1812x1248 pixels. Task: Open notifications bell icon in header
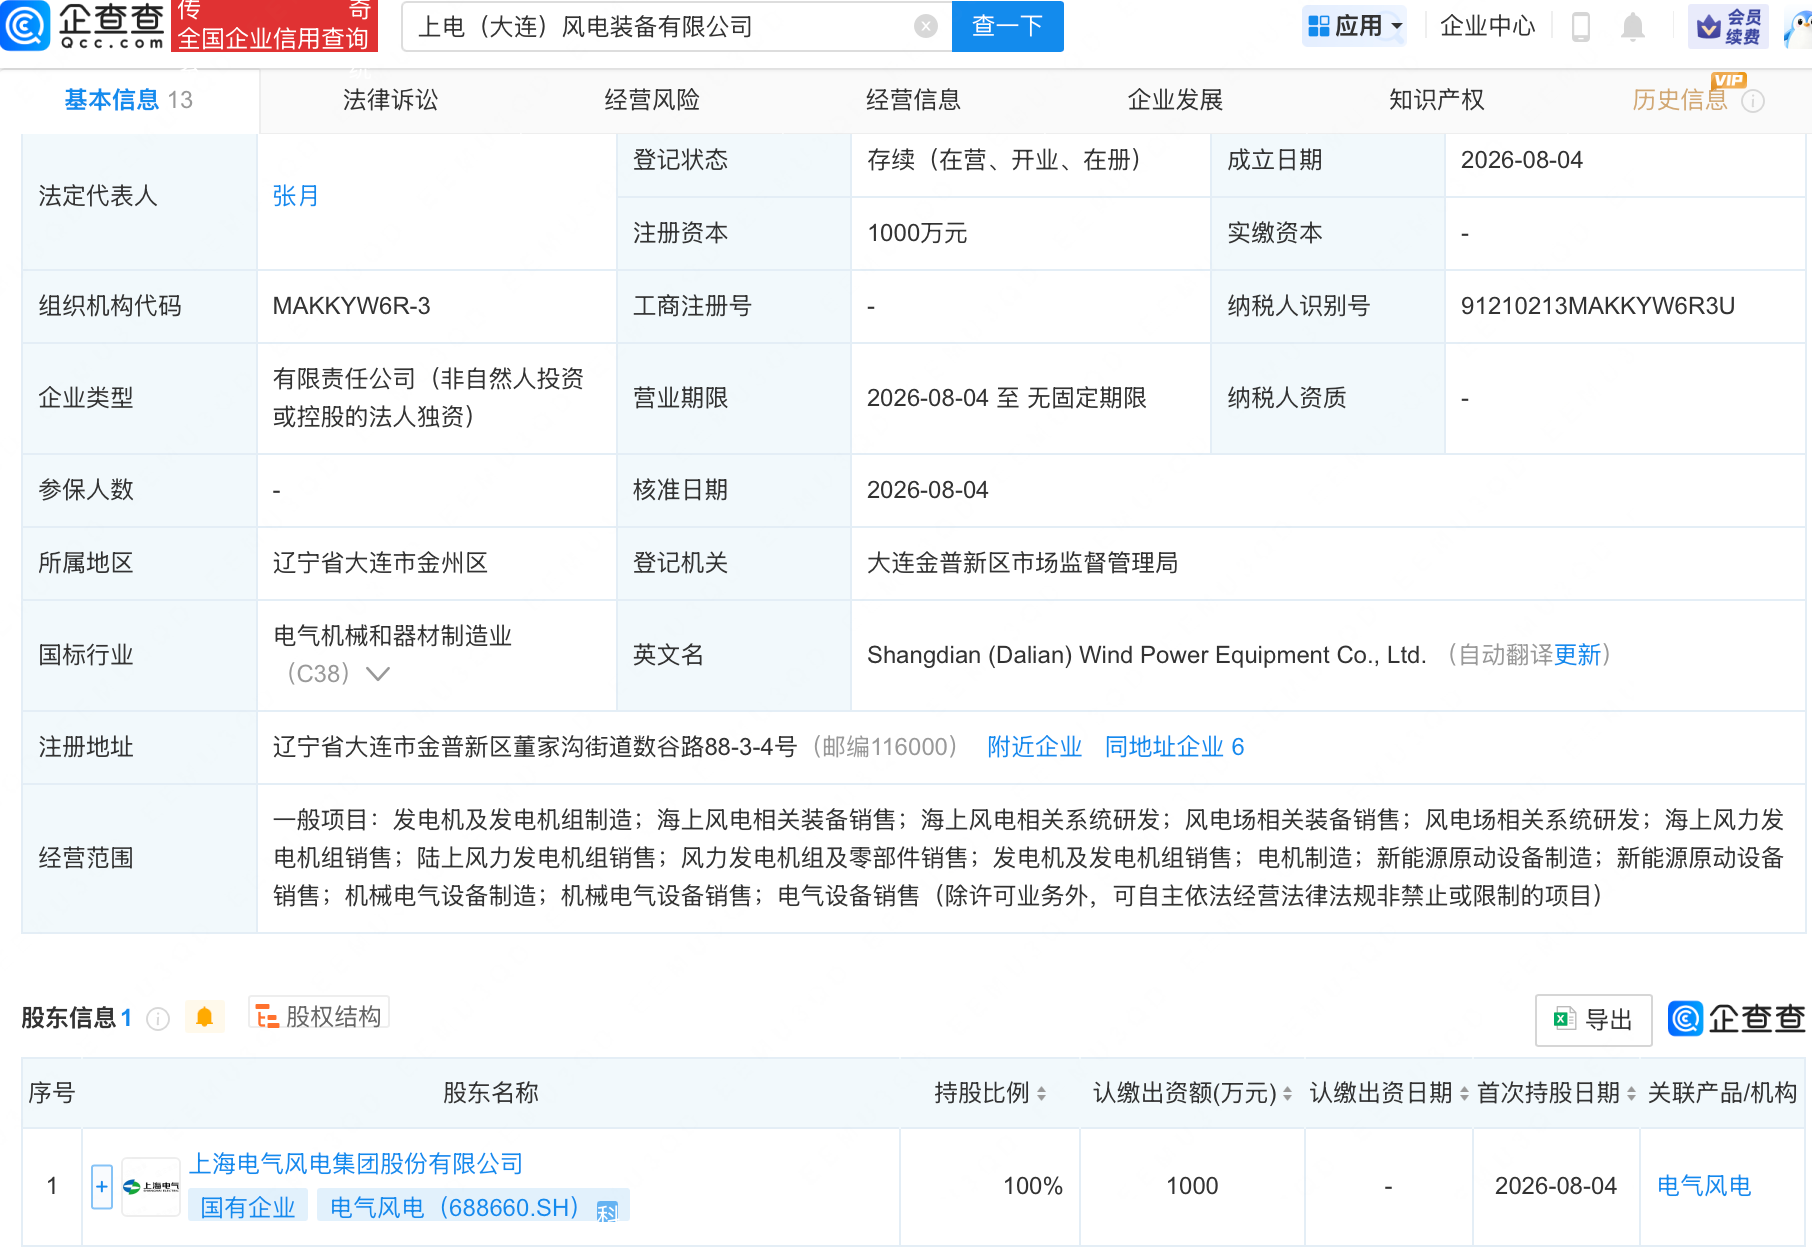pos(1633,26)
